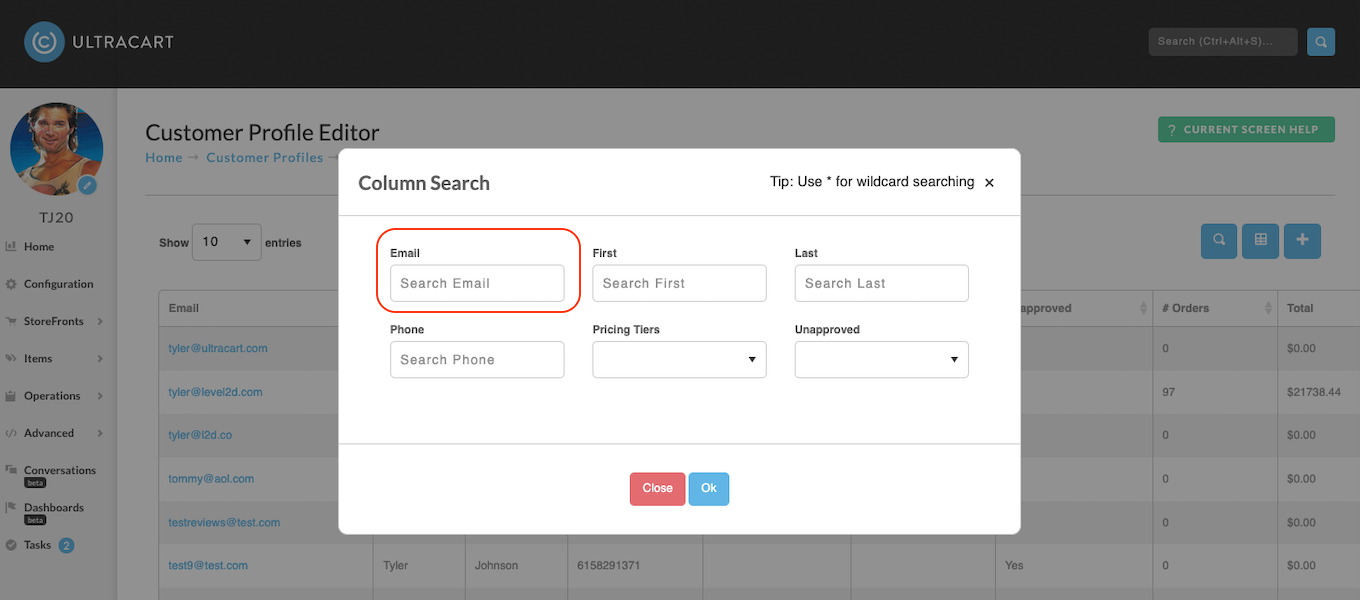The height and width of the screenshot is (600, 1360).
Task: Change the Show entries count dropdown
Action: click(227, 242)
